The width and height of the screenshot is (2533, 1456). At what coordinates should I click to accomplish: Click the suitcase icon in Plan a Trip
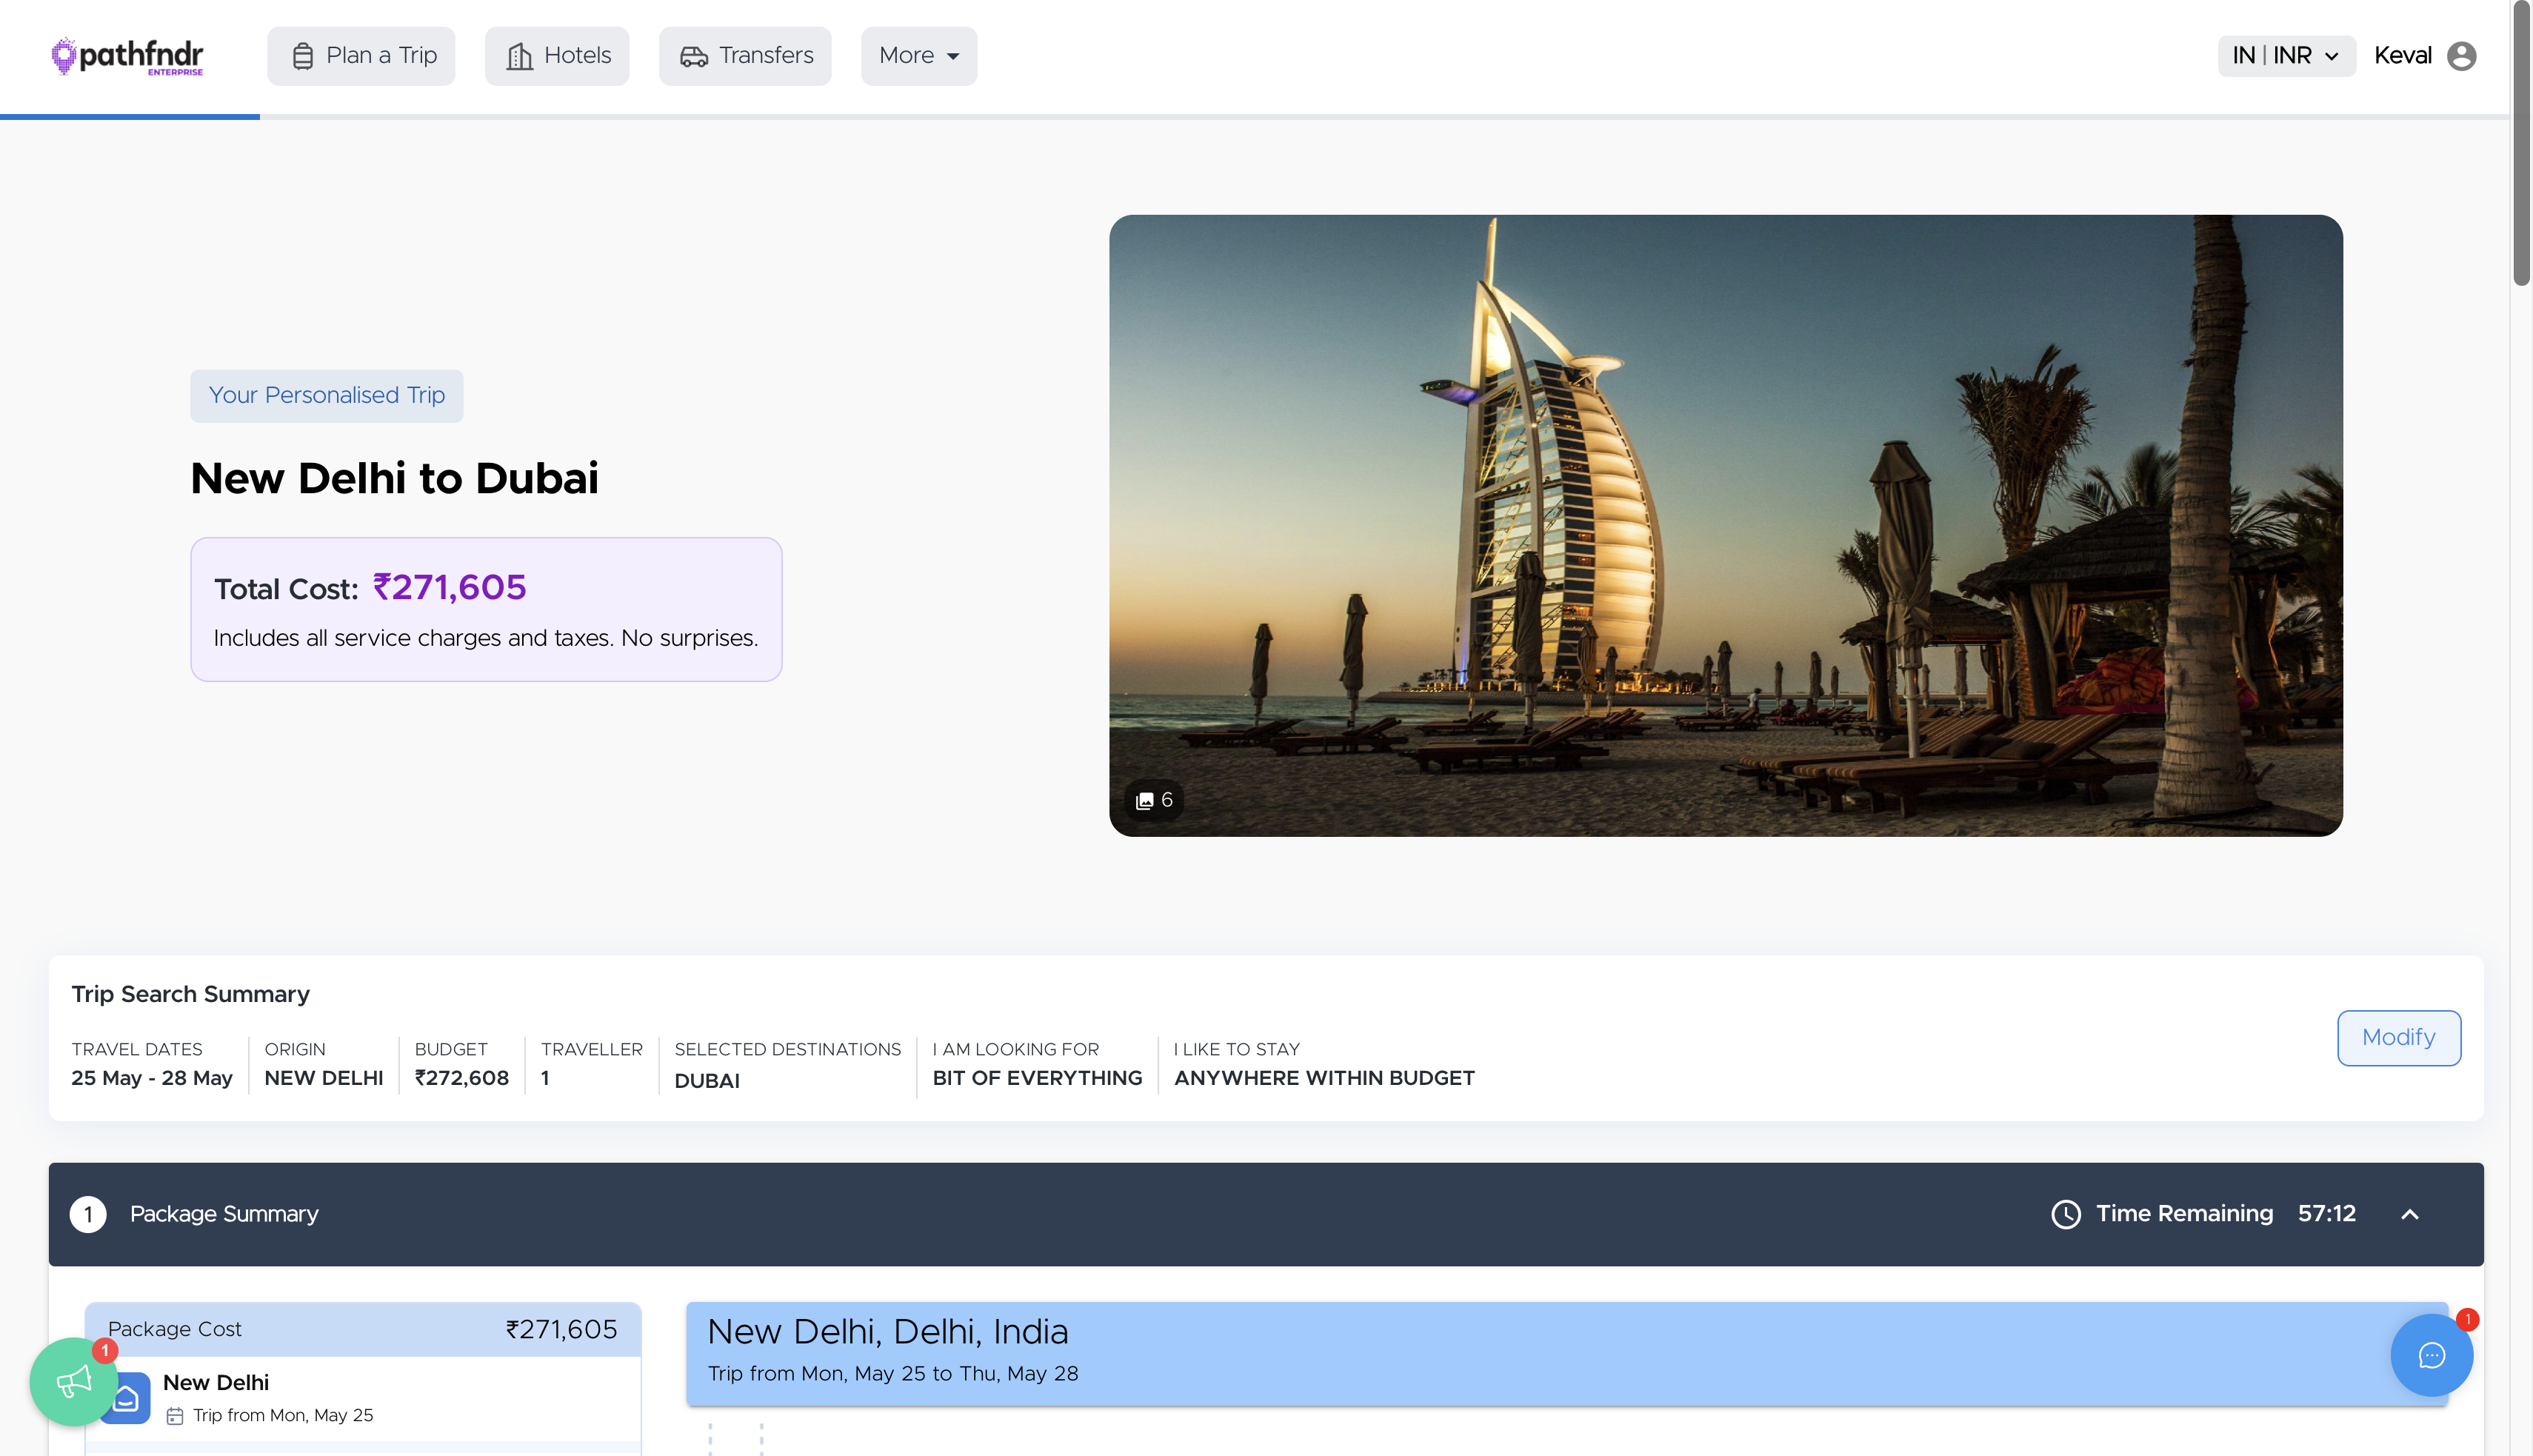302,56
